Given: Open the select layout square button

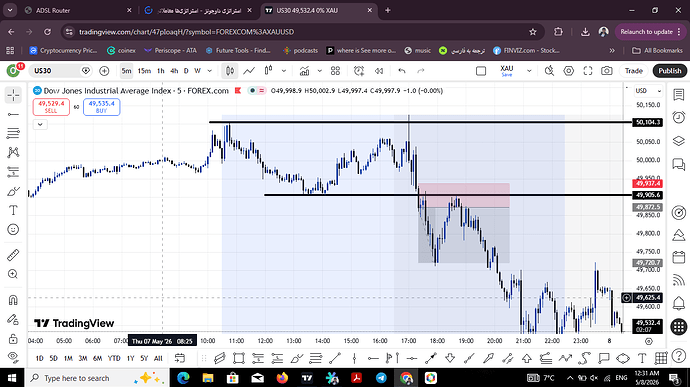Looking at the screenshot, I should pos(481,71).
